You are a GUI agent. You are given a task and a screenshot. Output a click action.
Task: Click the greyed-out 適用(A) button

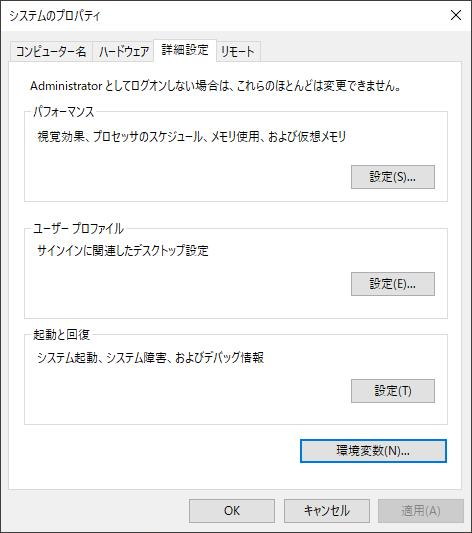[x=421, y=511]
